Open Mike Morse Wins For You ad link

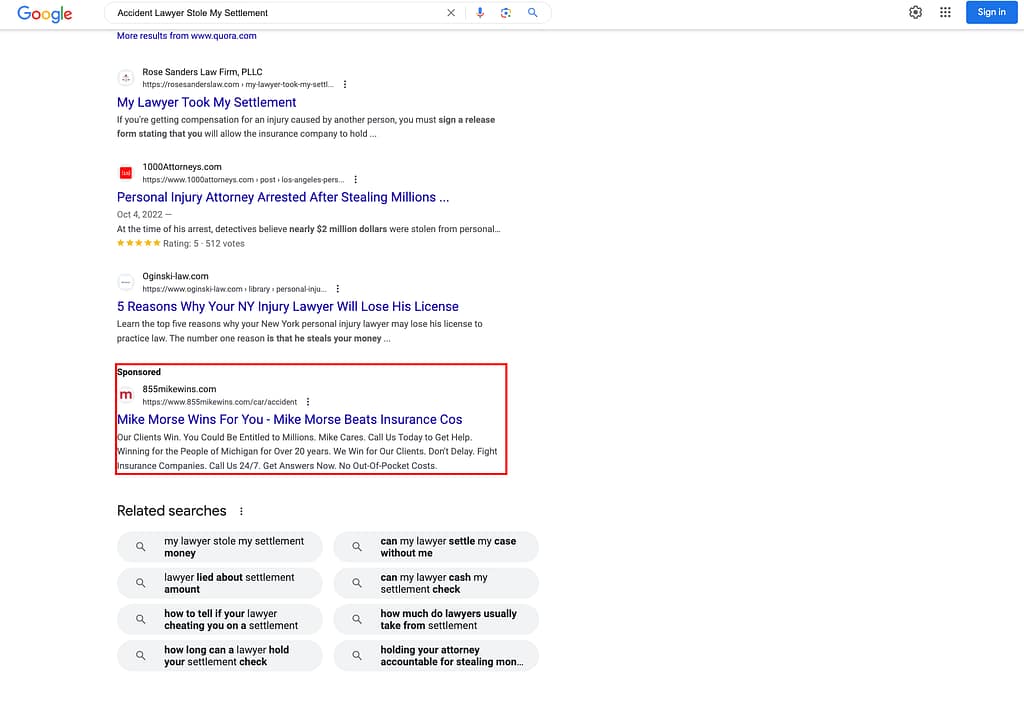(289, 419)
